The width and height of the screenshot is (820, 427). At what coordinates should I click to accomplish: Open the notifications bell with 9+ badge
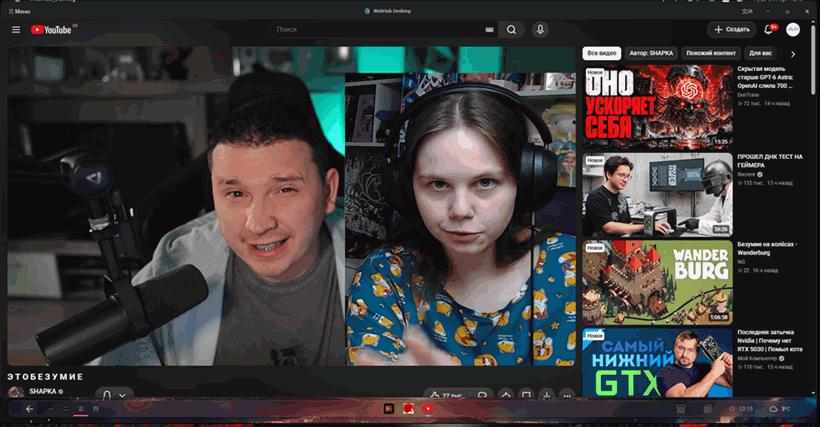[770, 29]
